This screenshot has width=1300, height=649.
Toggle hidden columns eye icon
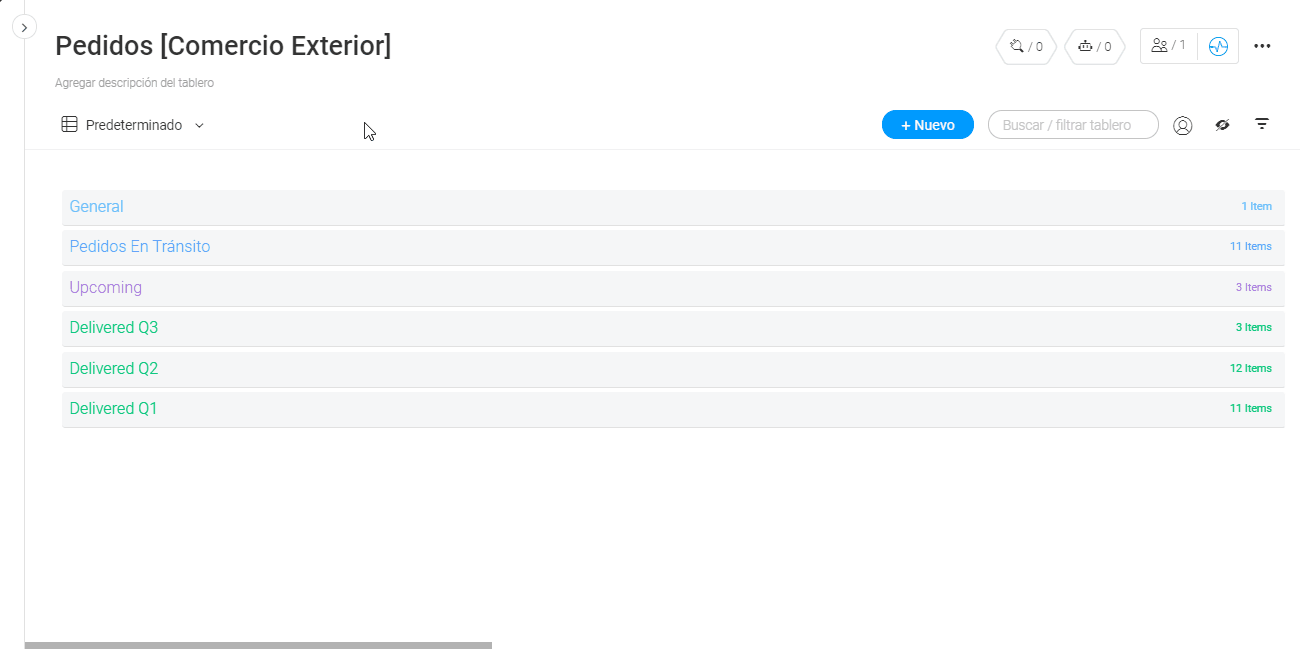1222,125
